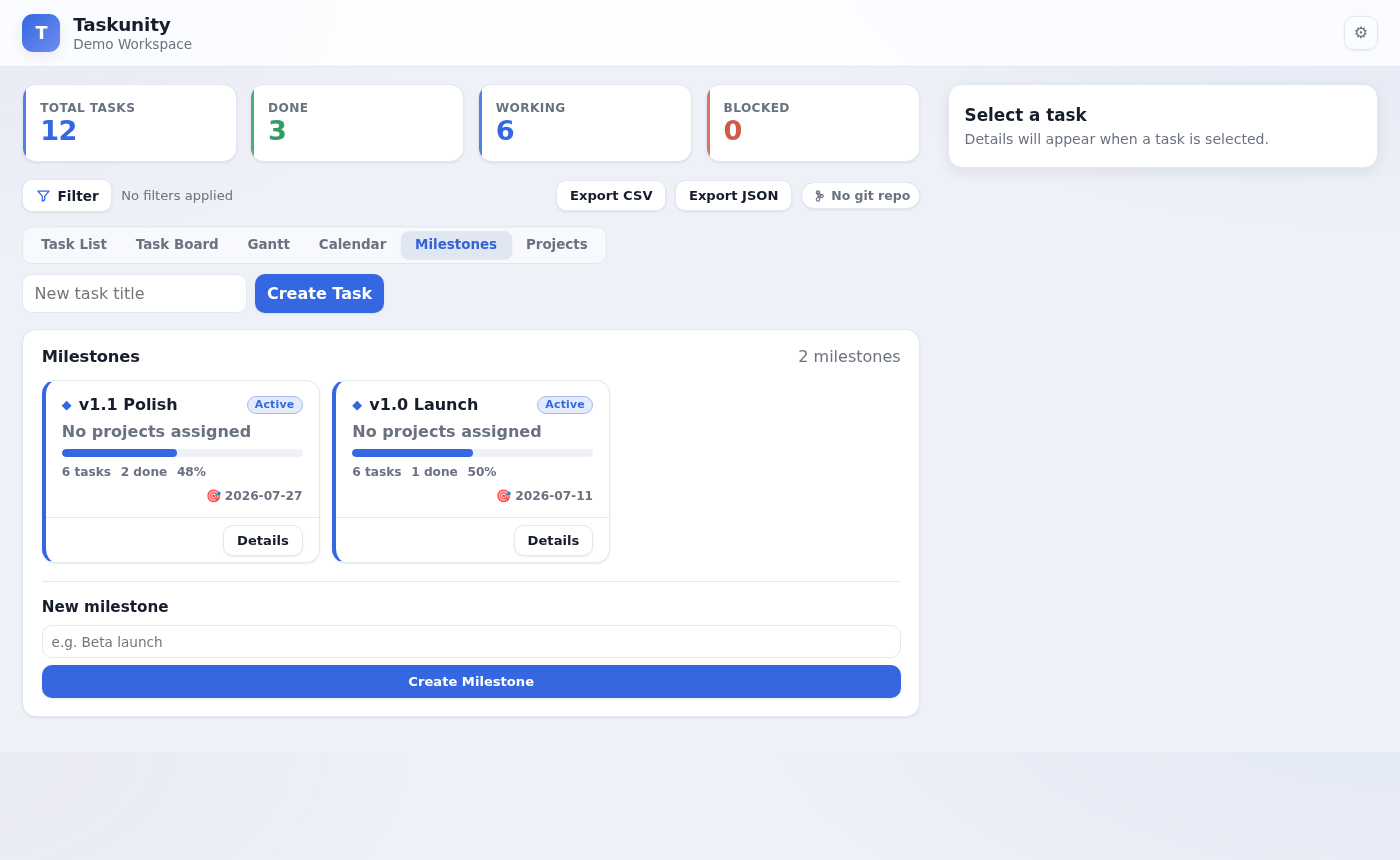Export tasks as CSV
Screen dimensions: 1400x860
point(611,196)
